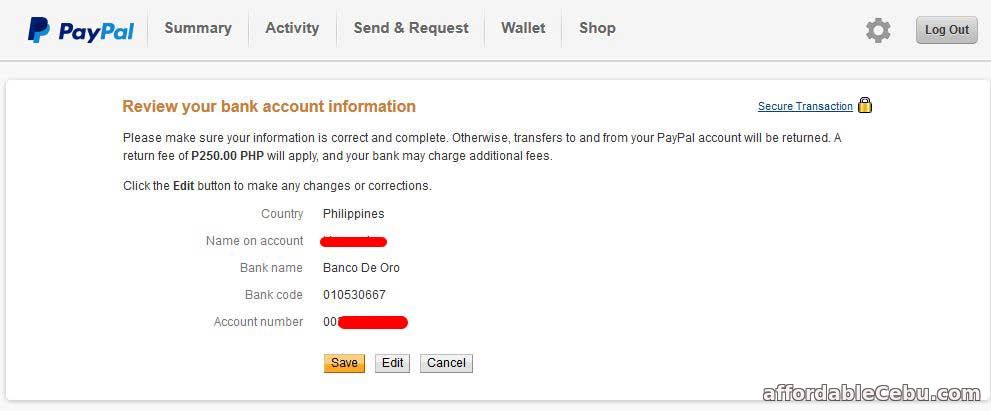991x411 pixels.
Task: Click the affordableCebu.com watermark
Action: coord(872,393)
